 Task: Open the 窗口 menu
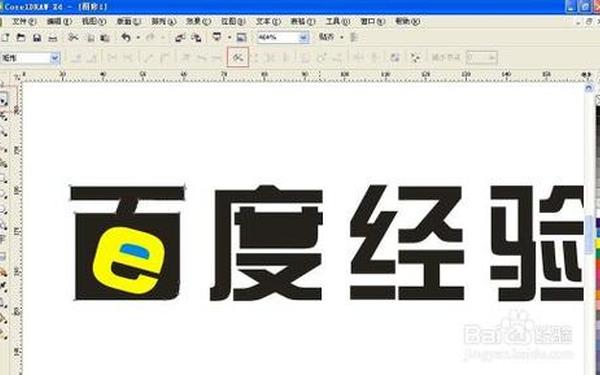point(372,21)
